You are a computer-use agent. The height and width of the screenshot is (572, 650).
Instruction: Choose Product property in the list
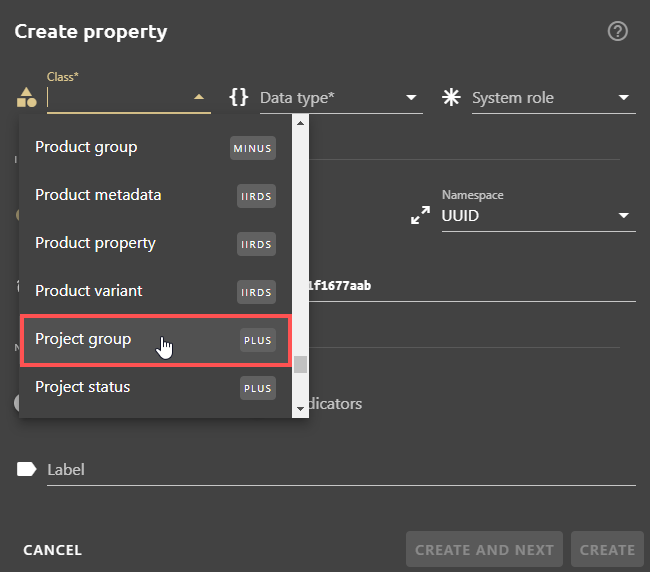[155, 244]
